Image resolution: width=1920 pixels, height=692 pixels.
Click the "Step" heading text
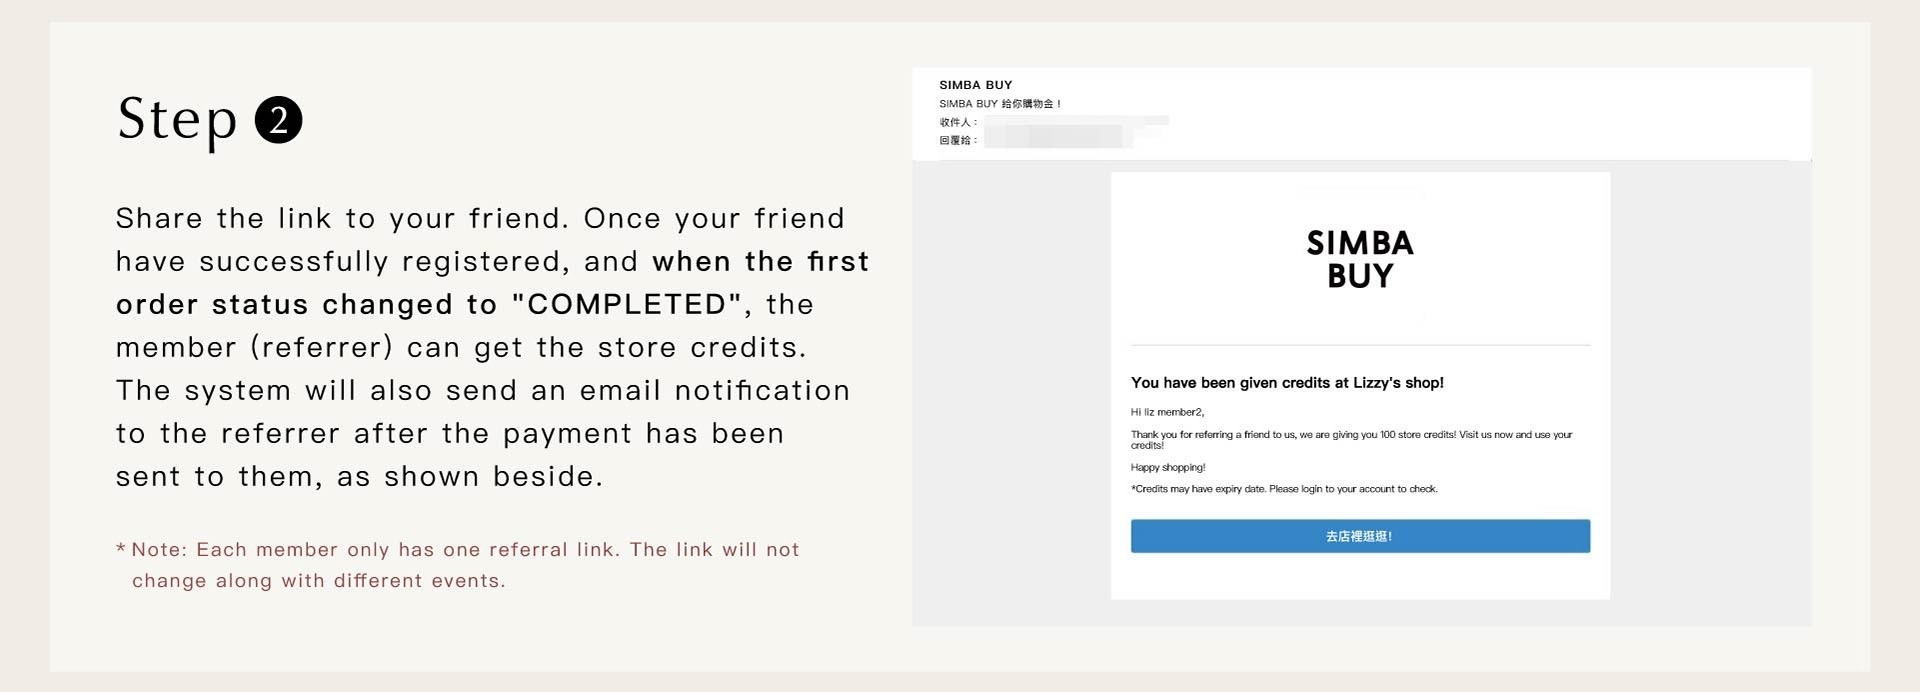click(x=177, y=120)
